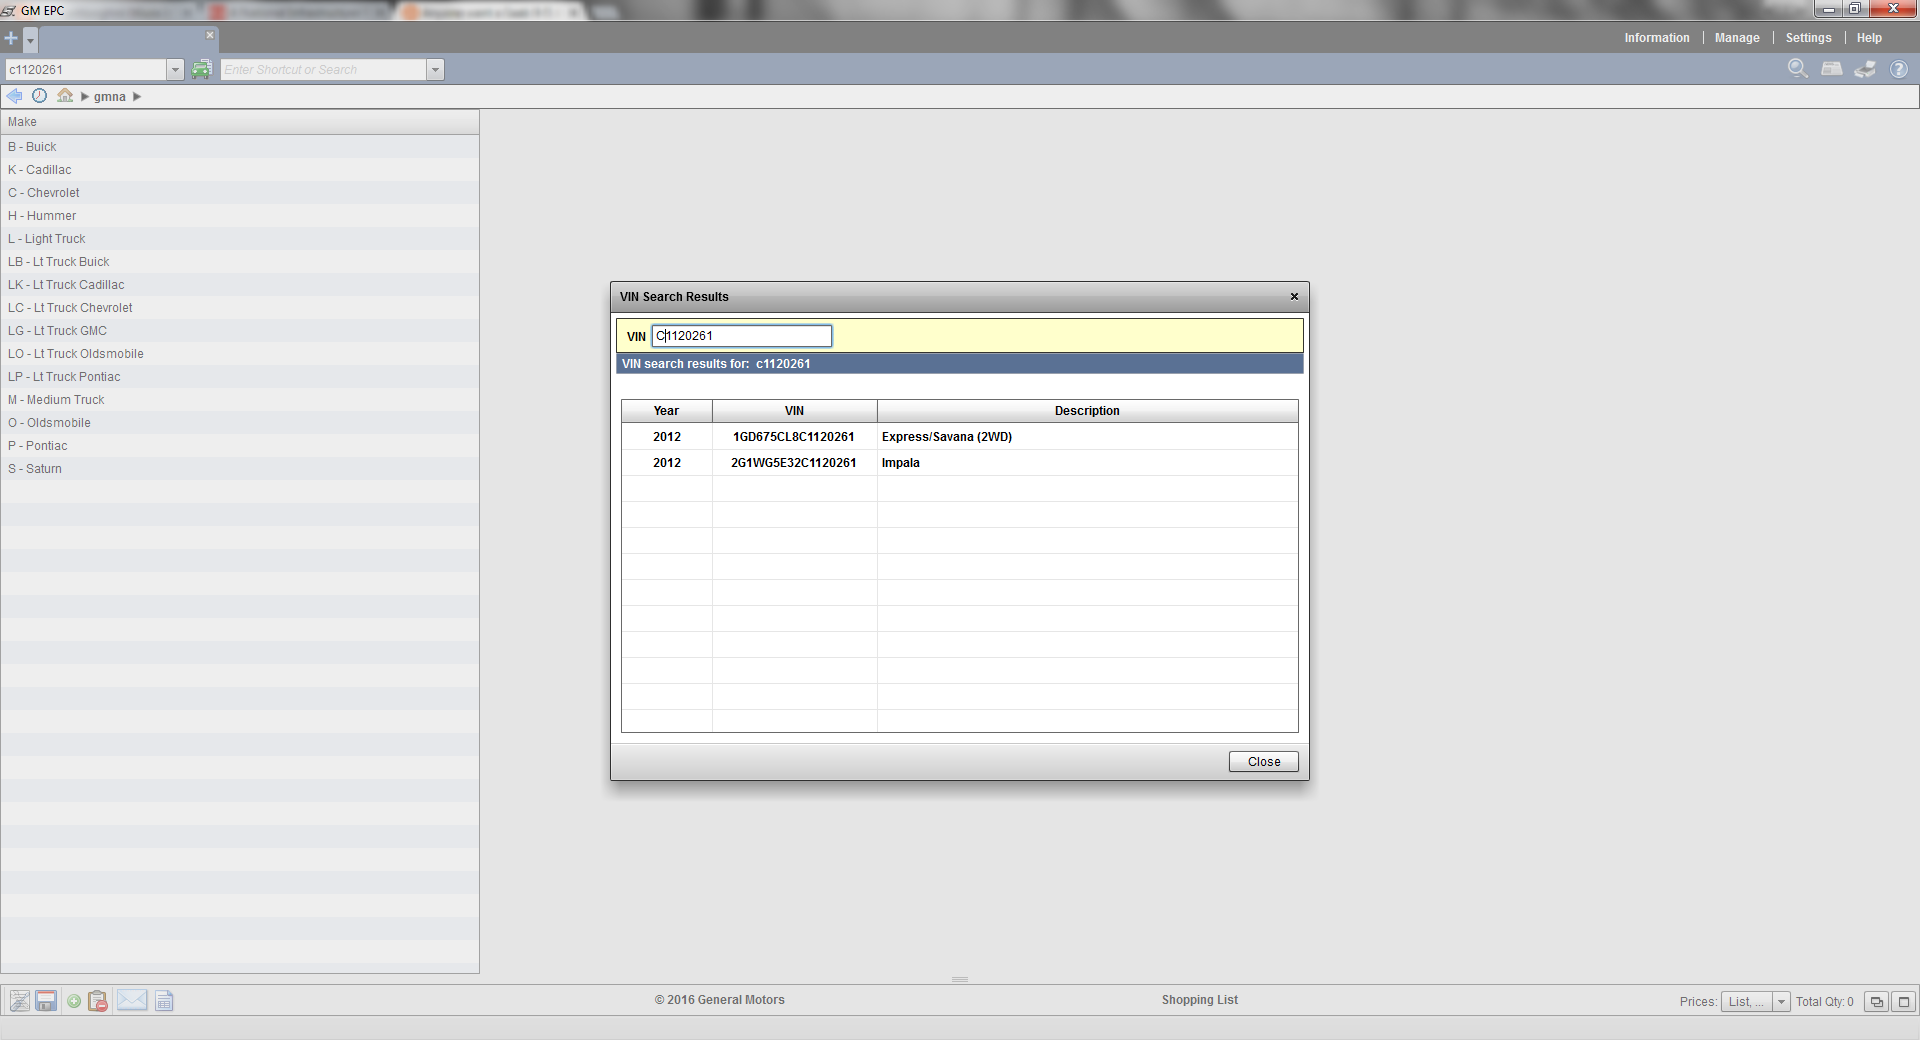Click the restore panel icon near Total Qty
The width and height of the screenshot is (1920, 1040).
point(1876,1002)
